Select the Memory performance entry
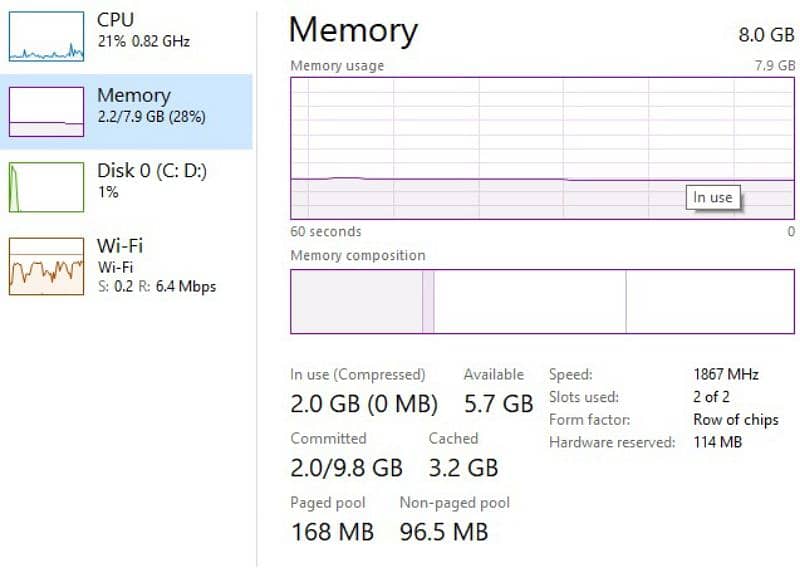Image resolution: width=800 pixels, height=568 pixels. 150,105
